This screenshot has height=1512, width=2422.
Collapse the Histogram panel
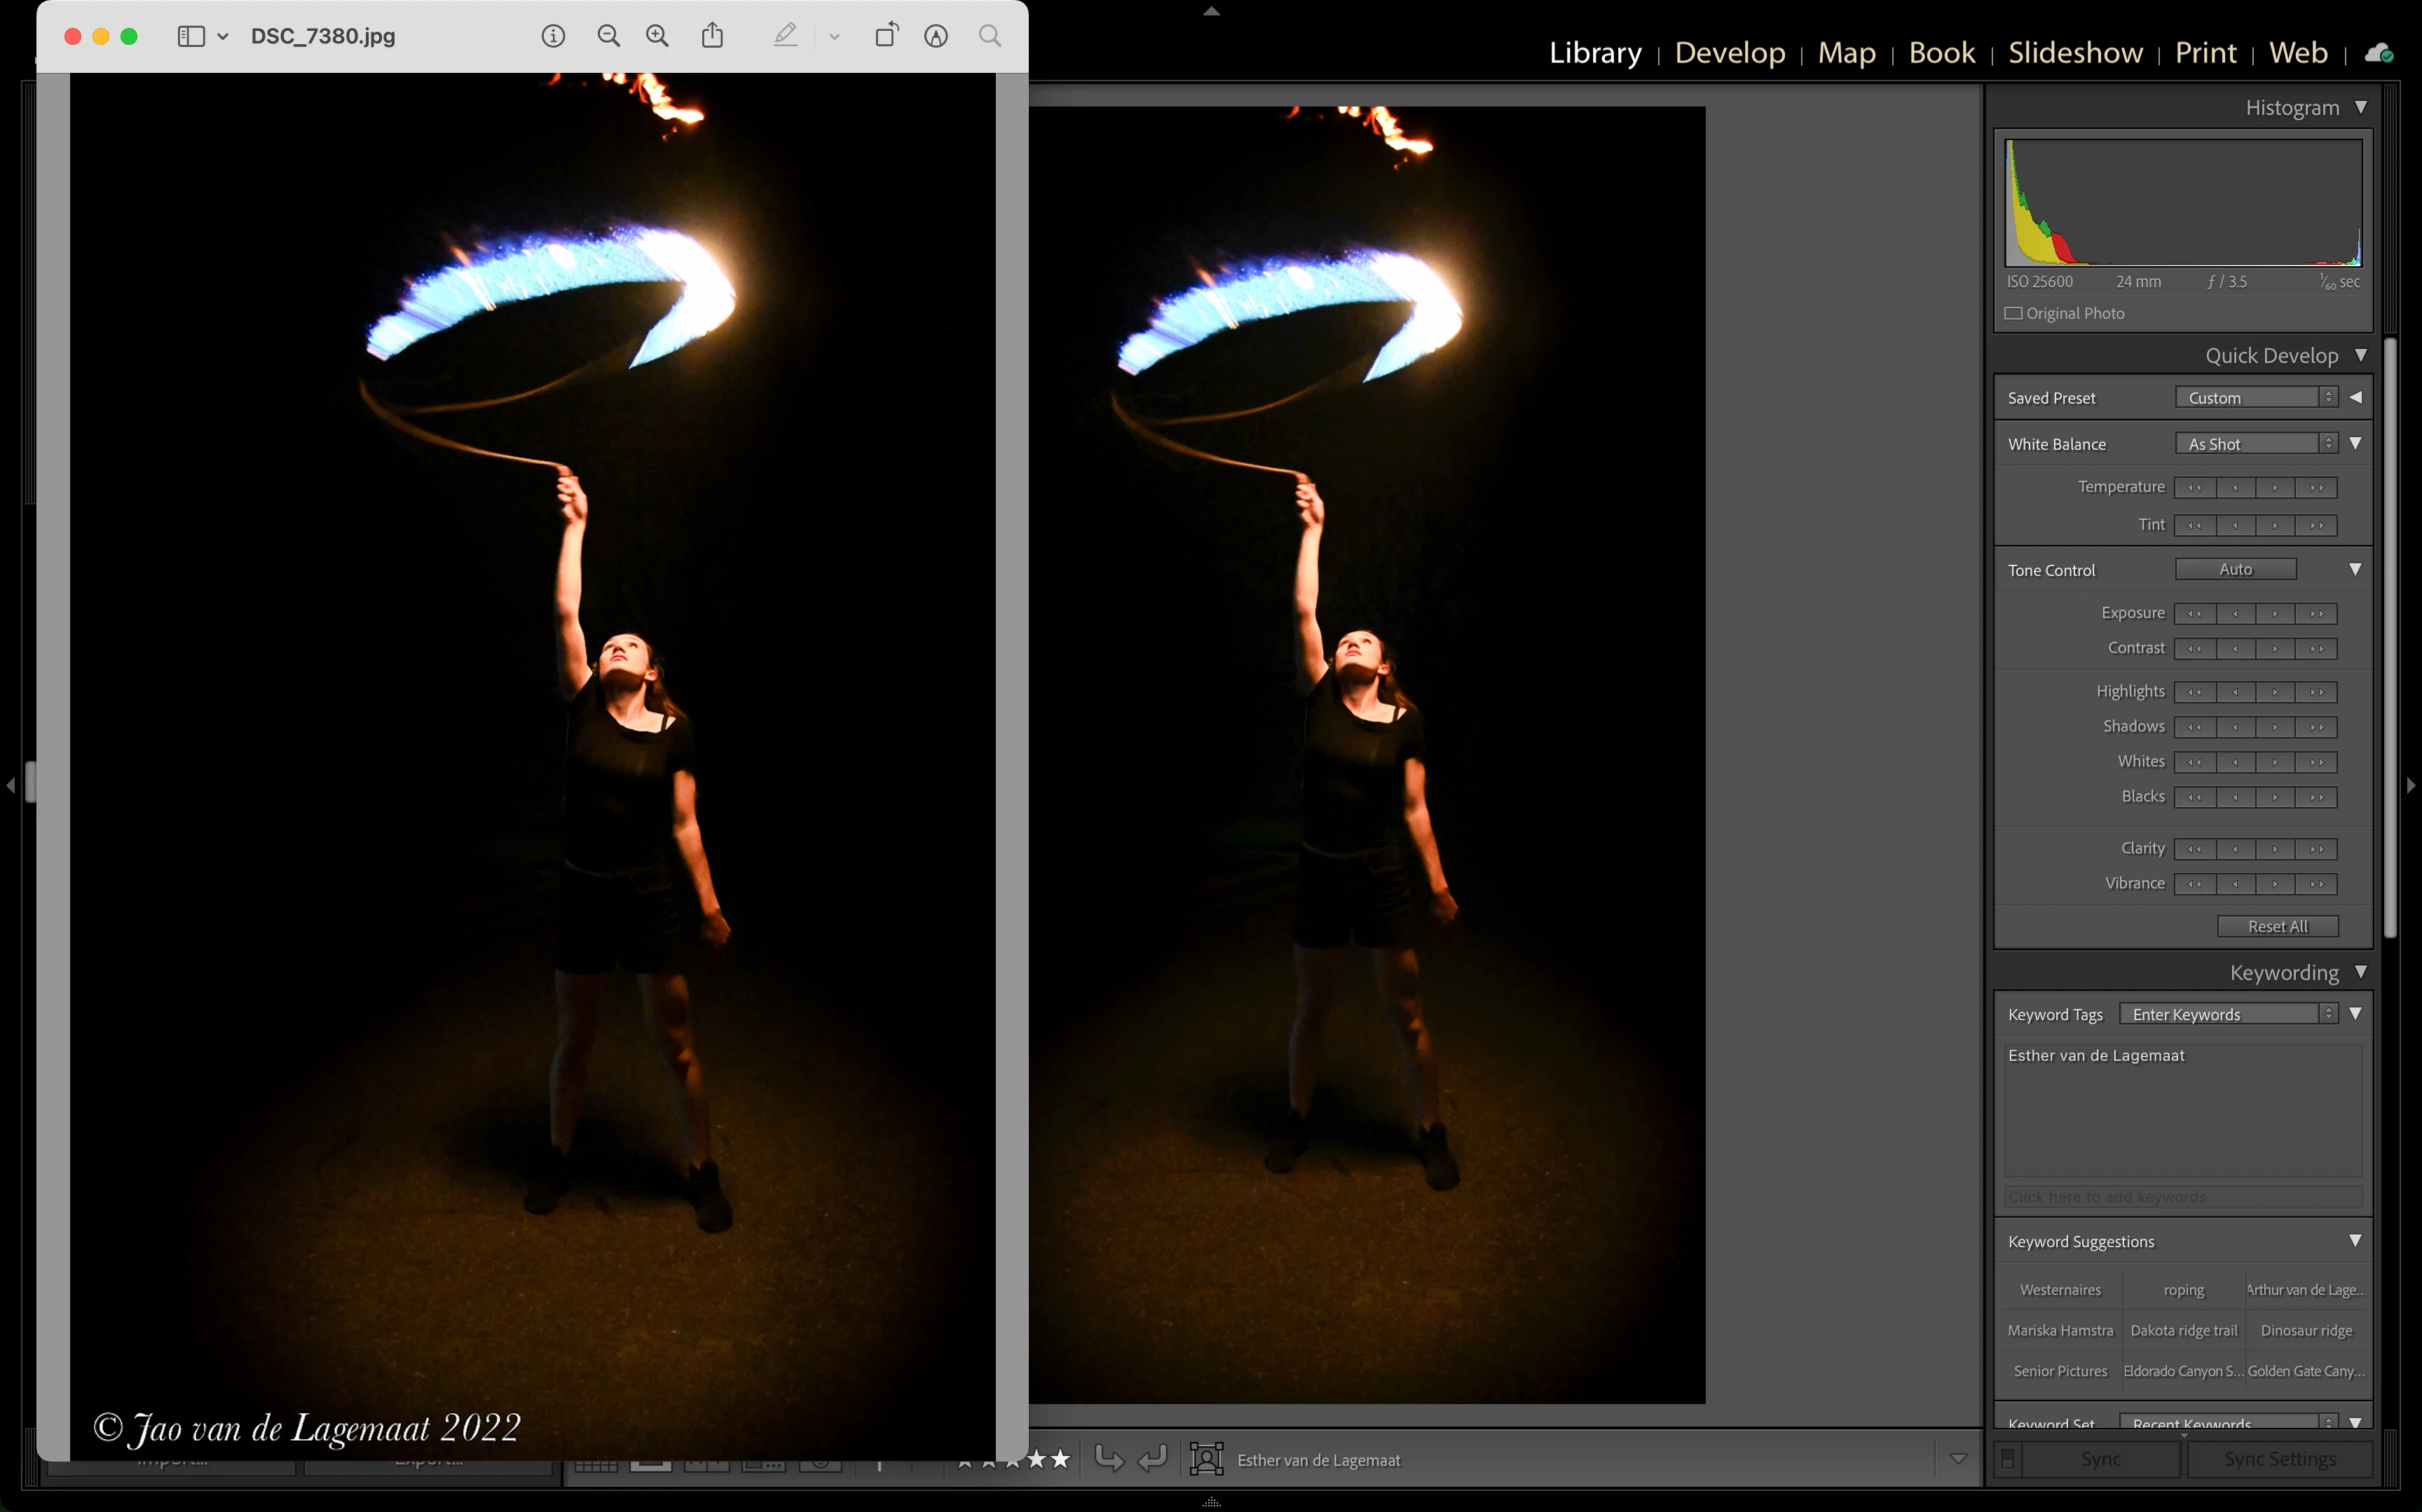[2361, 107]
